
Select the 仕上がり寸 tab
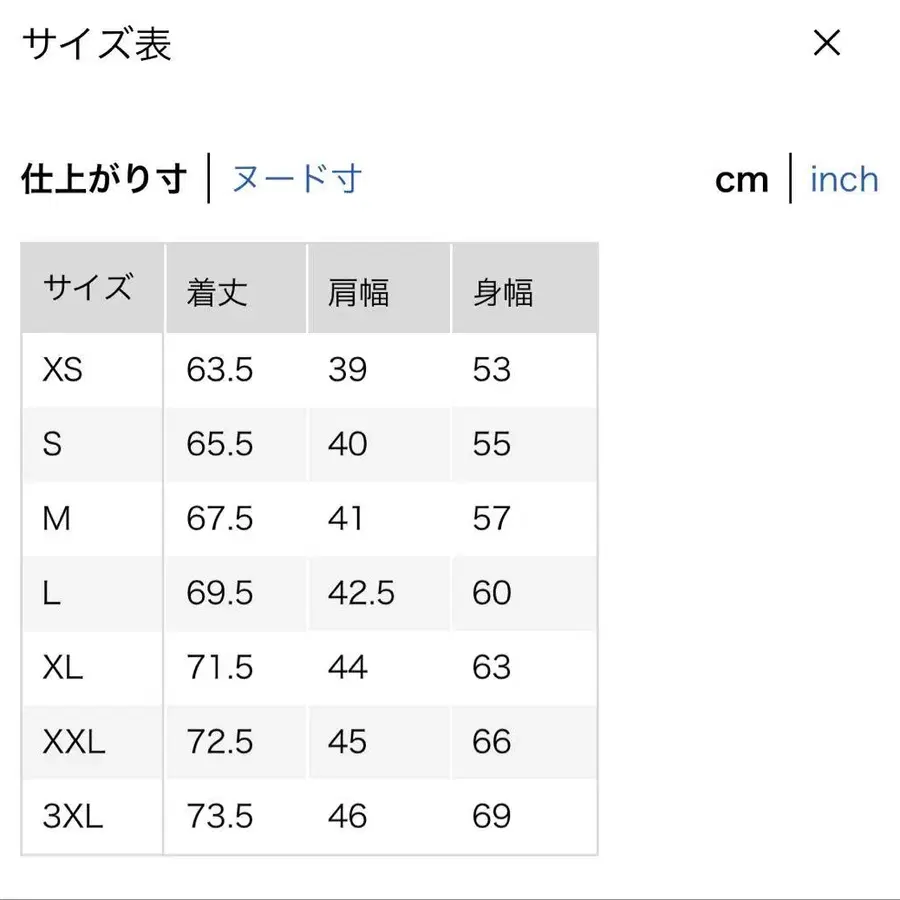104,180
